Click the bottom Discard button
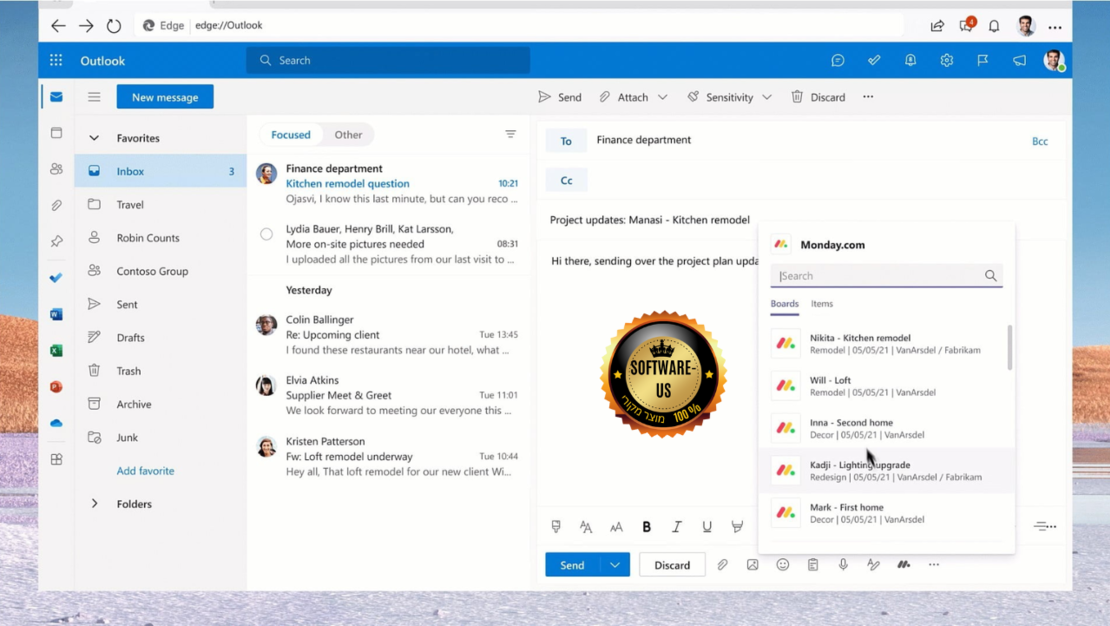 tap(672, 564)
